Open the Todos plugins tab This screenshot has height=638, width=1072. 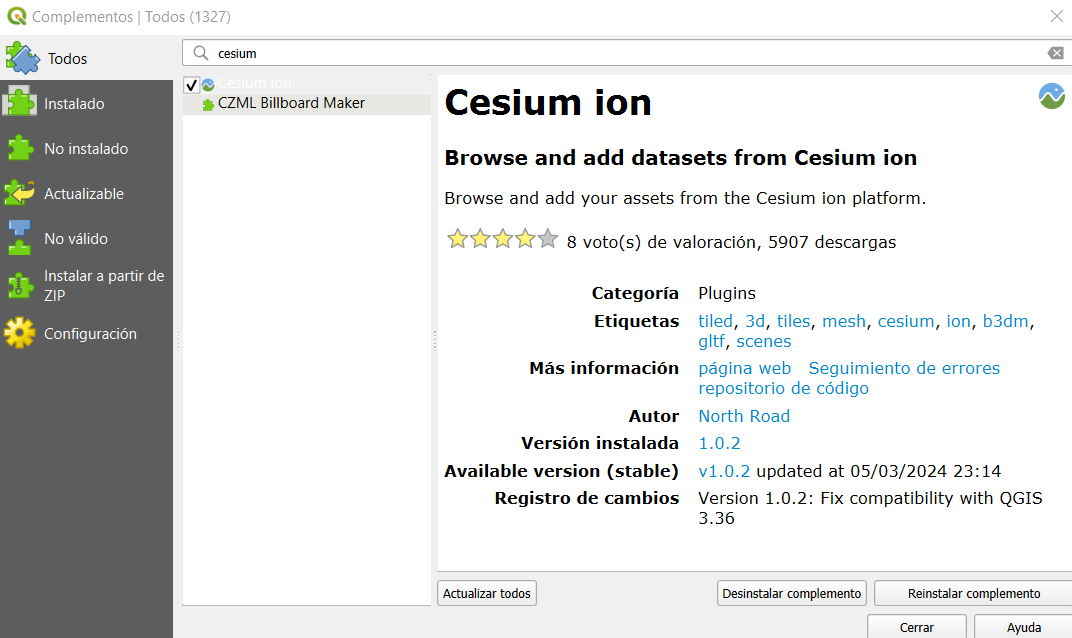pos(86,58)
